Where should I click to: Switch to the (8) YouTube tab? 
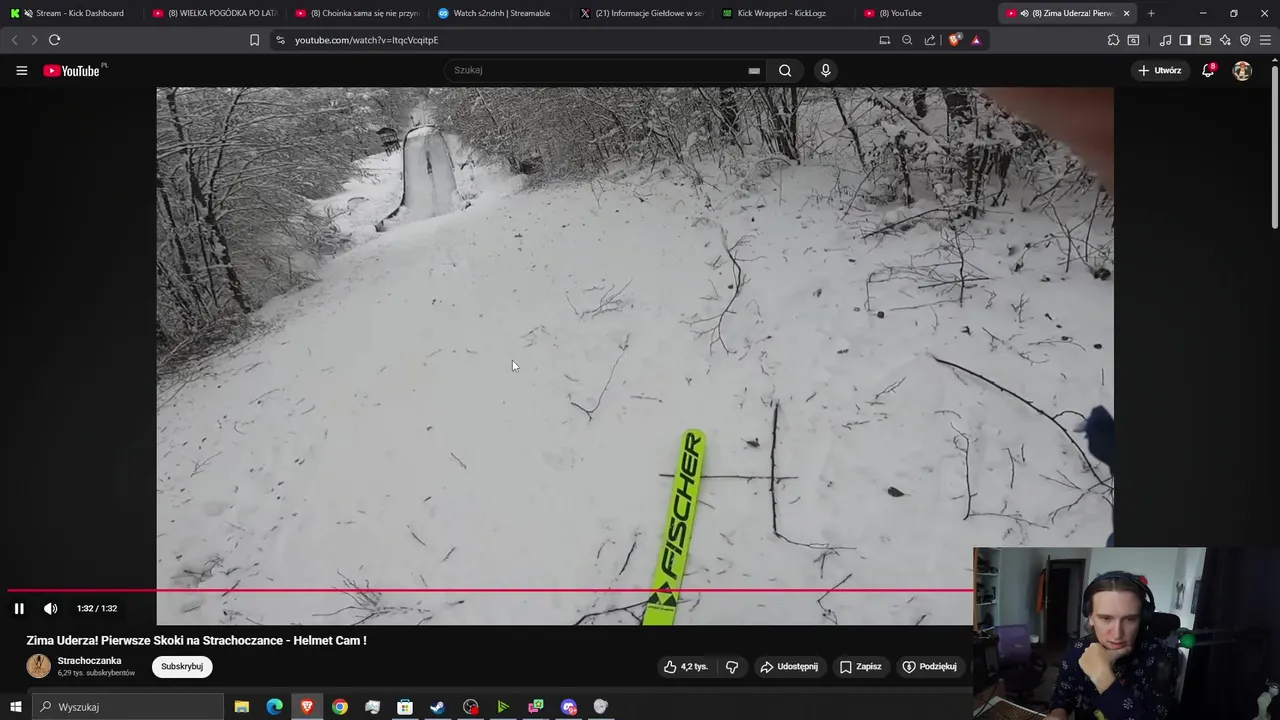point(925,13)
